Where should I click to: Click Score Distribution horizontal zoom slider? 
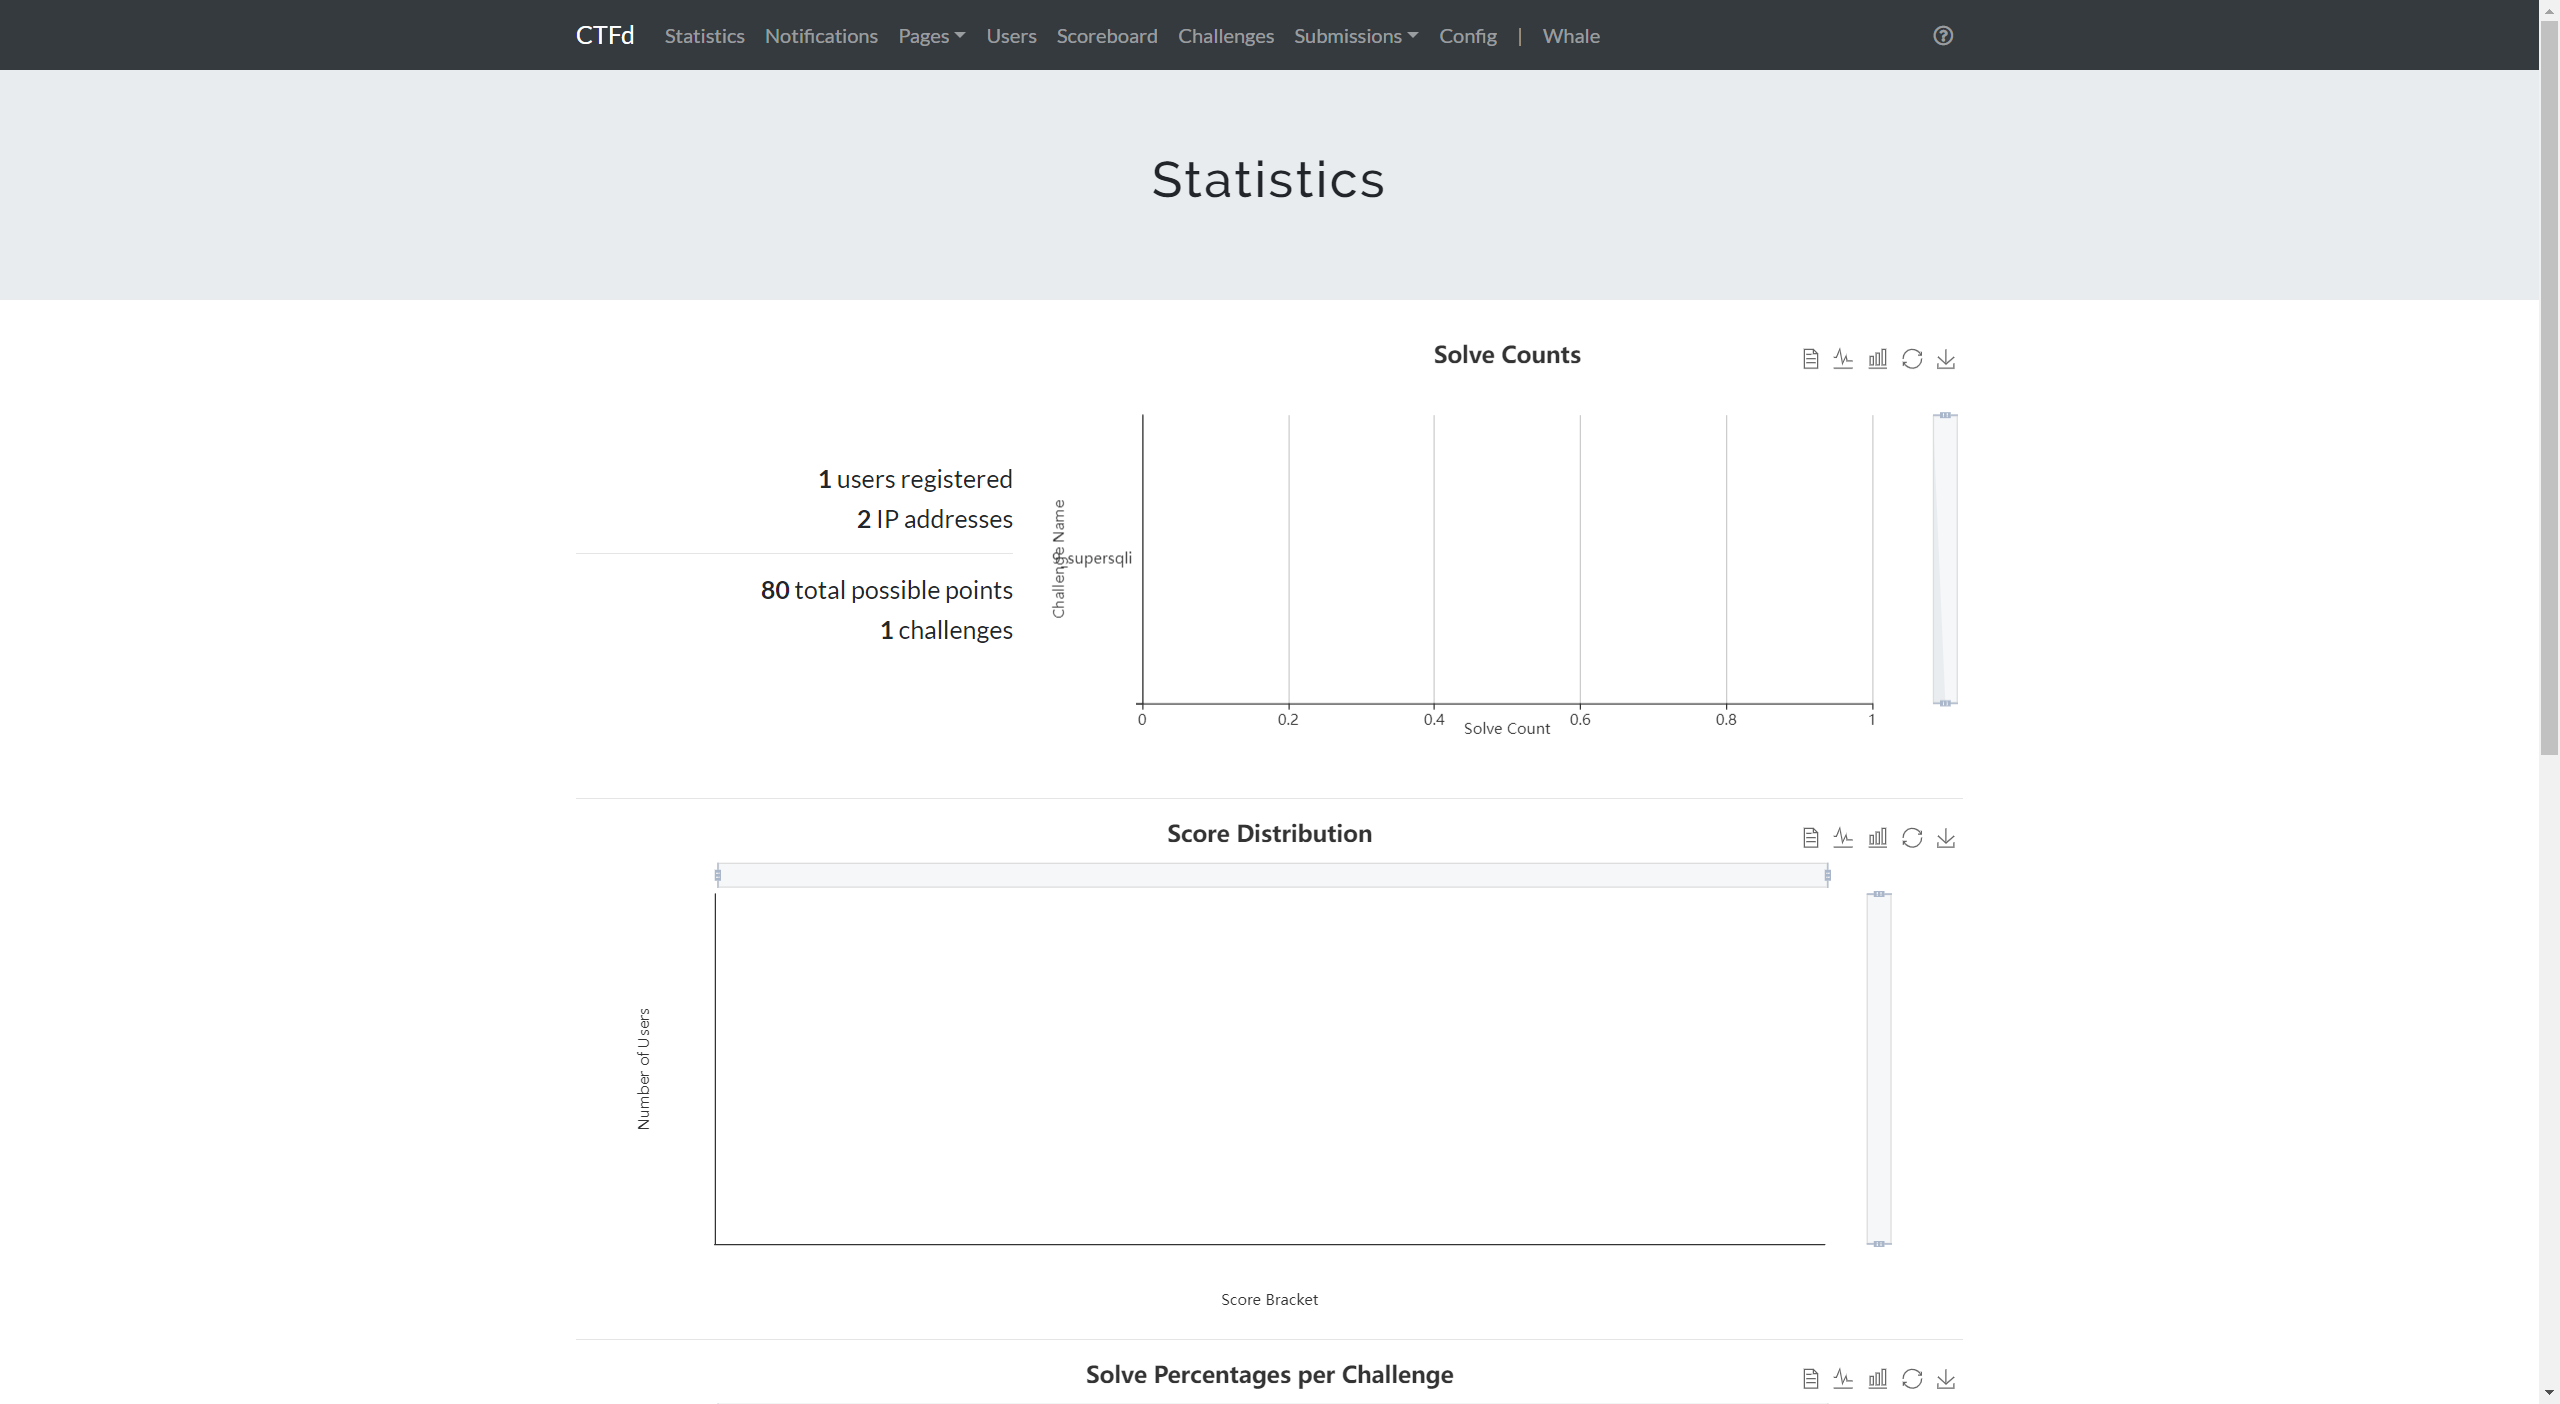(1272, 875)
